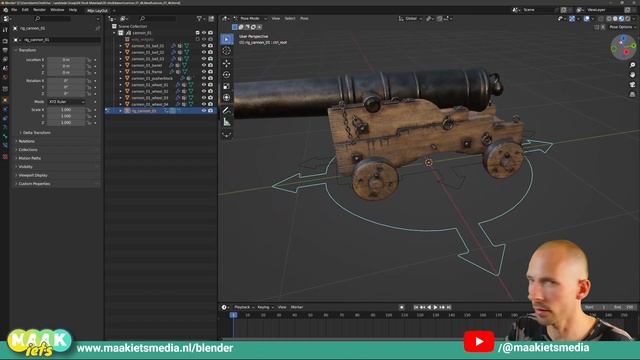Viewport: 640px width, 360px height.
Task: Open the viewport Pose menu
Action: click(x=304, y=18)
